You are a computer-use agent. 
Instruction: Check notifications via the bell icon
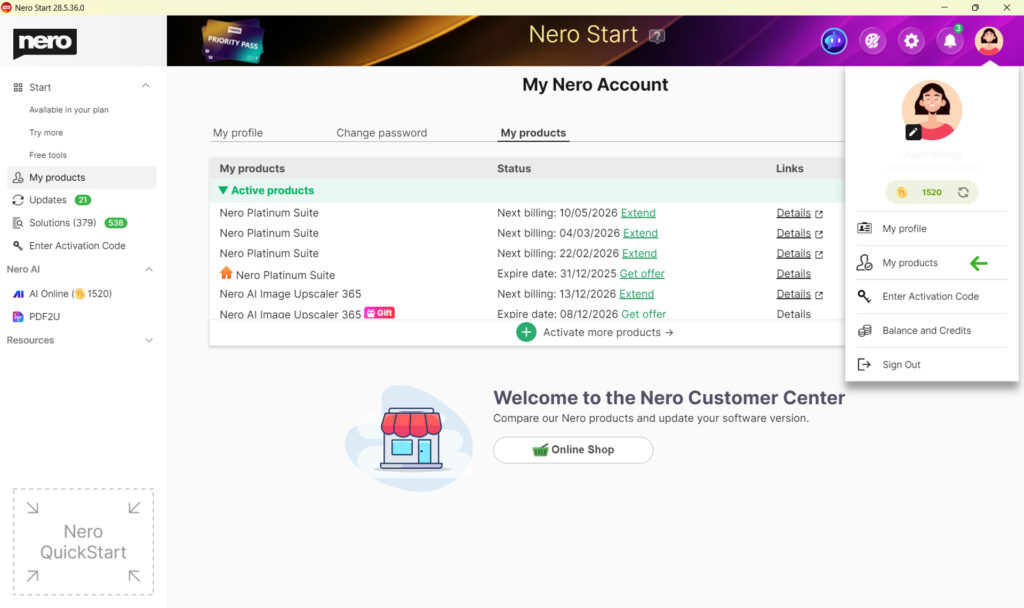[950, 40]
